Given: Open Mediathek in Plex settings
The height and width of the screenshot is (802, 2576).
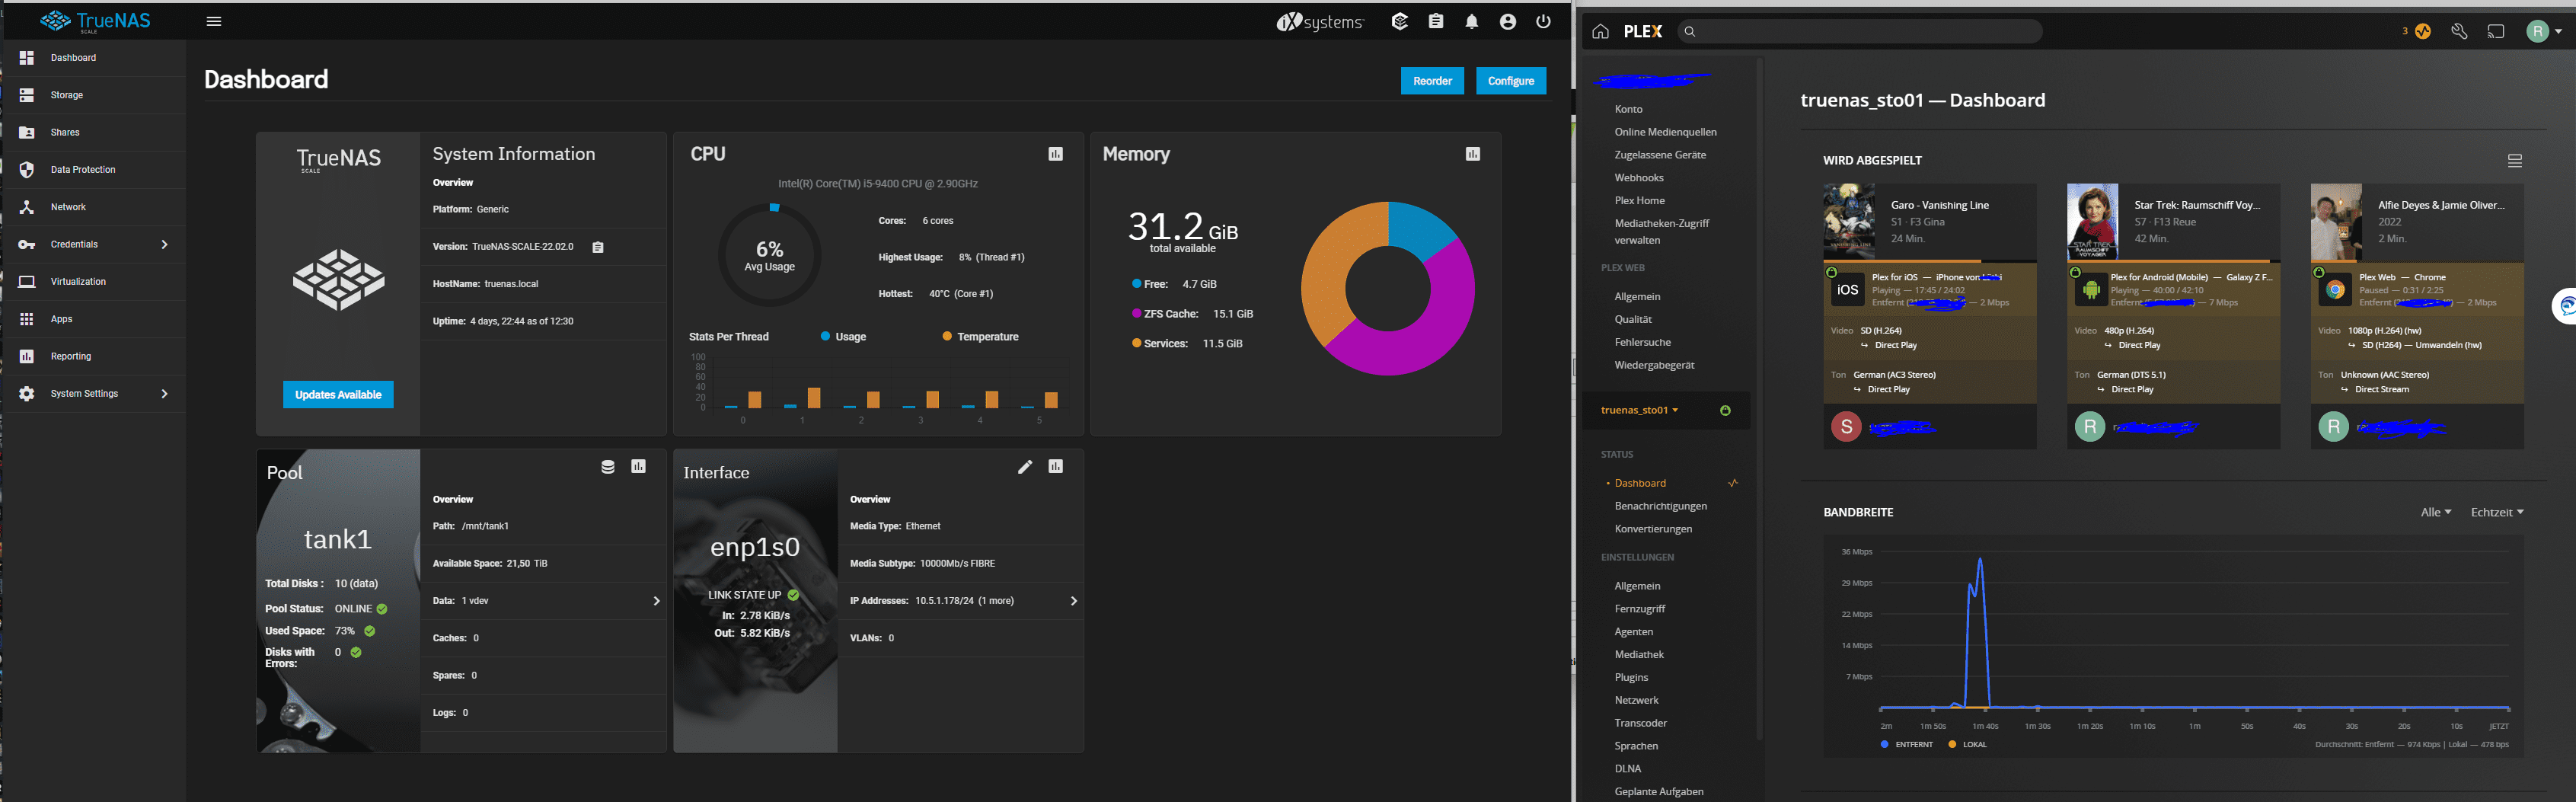Looking at the screenshot, I should [x=1639, y=655].
